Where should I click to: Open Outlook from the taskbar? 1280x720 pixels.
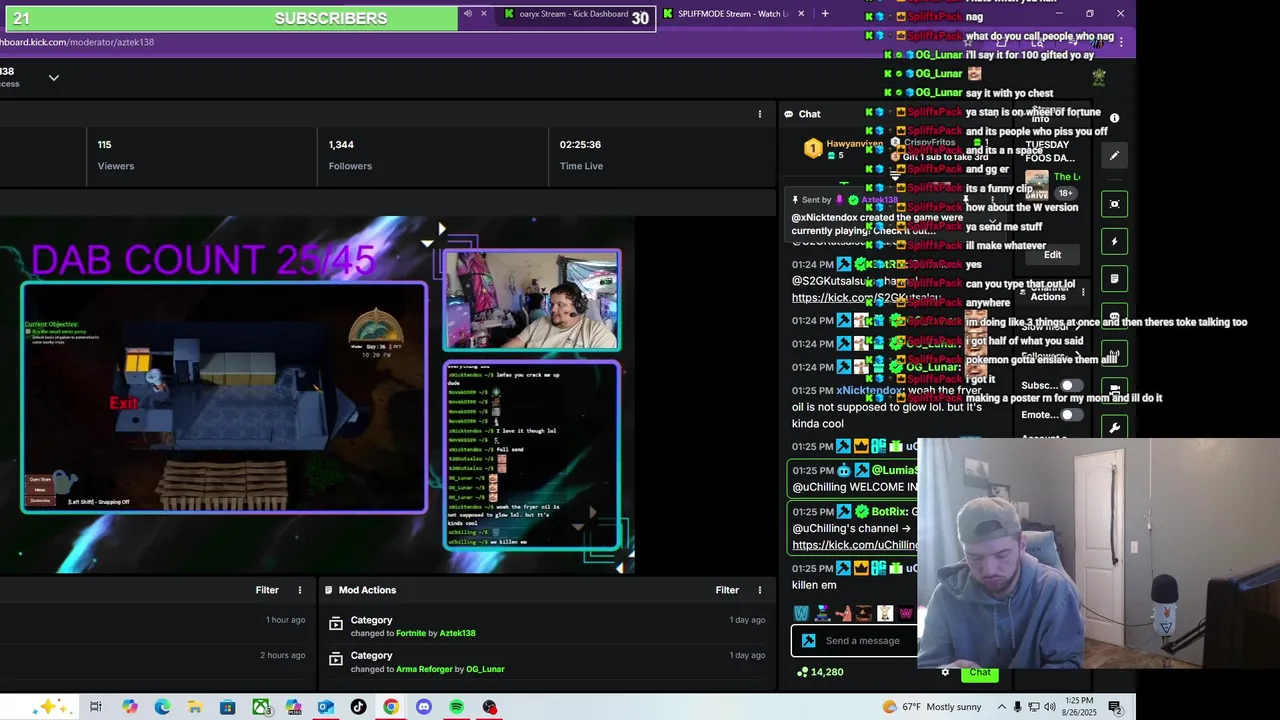(x=325, y=707)
